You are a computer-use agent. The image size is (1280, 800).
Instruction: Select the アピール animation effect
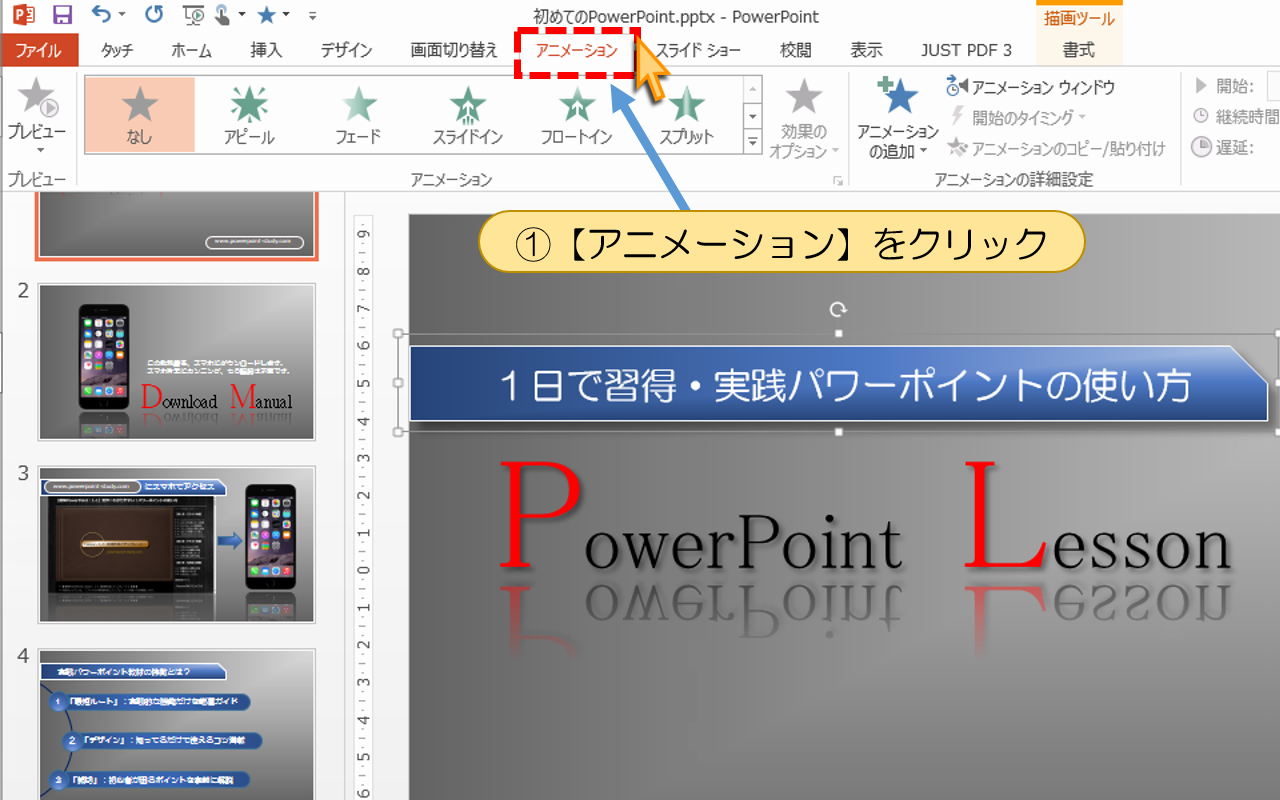(249, 115)
